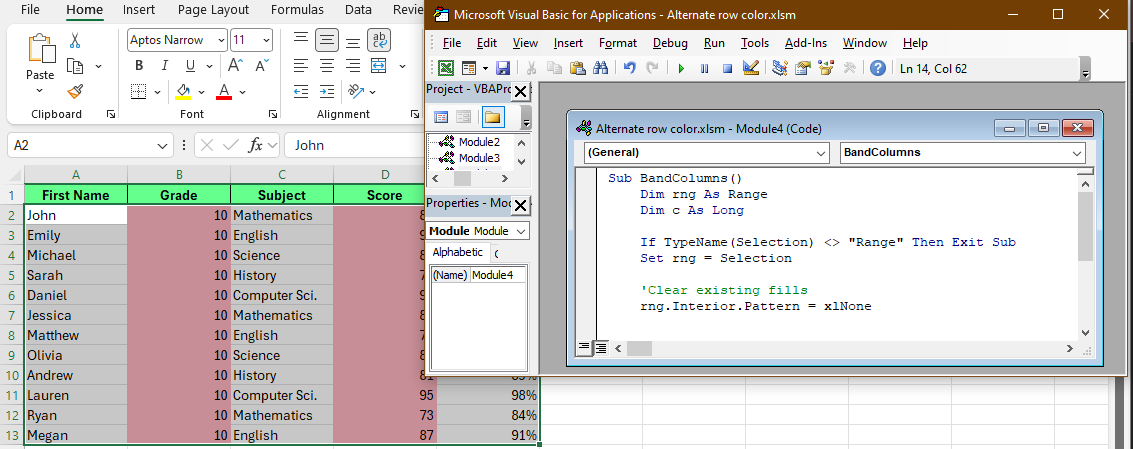Open the (General) object dropdown in code window
This screenshot has height=449, width=1133.
[x=821, y=153]
